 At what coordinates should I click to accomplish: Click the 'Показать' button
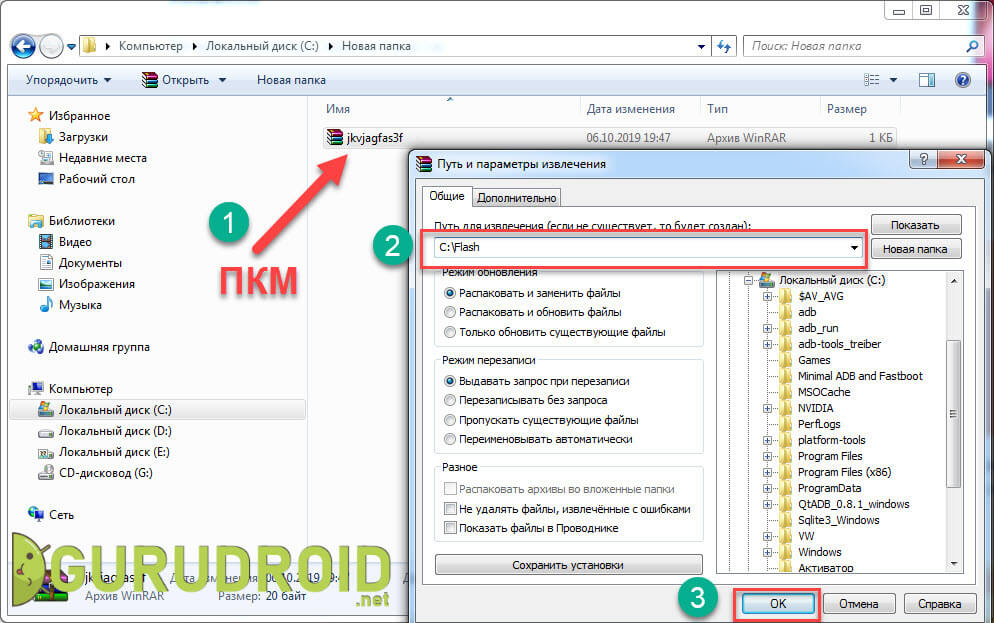(x=915, y=225)
